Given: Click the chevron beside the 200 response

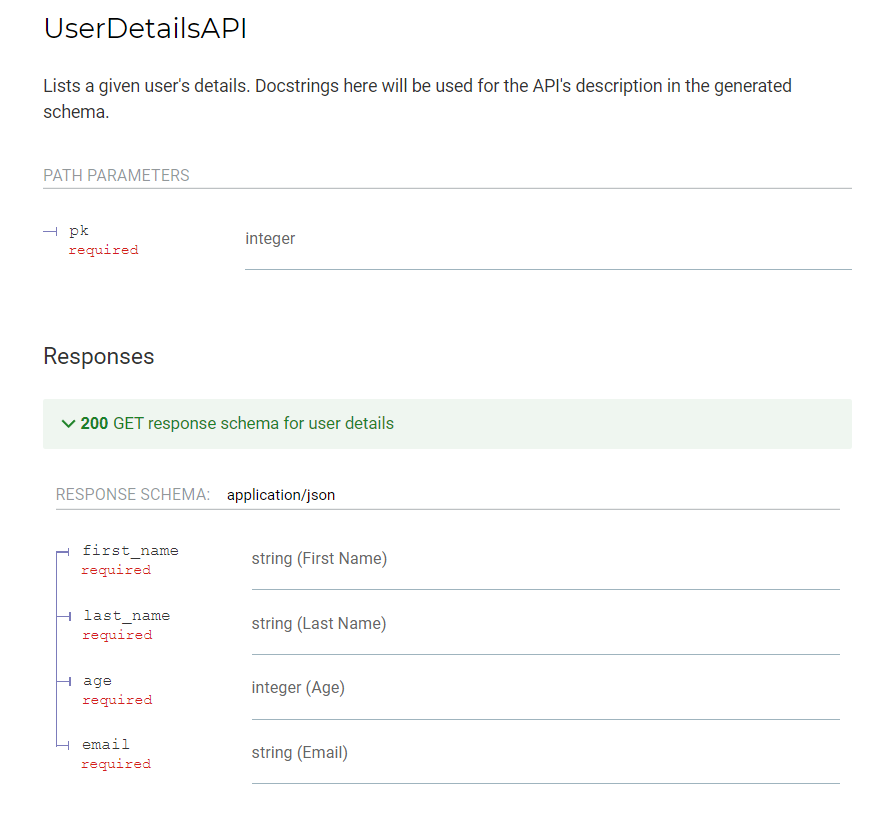Looking at the screenshot, I should click(x=66, y=423).
